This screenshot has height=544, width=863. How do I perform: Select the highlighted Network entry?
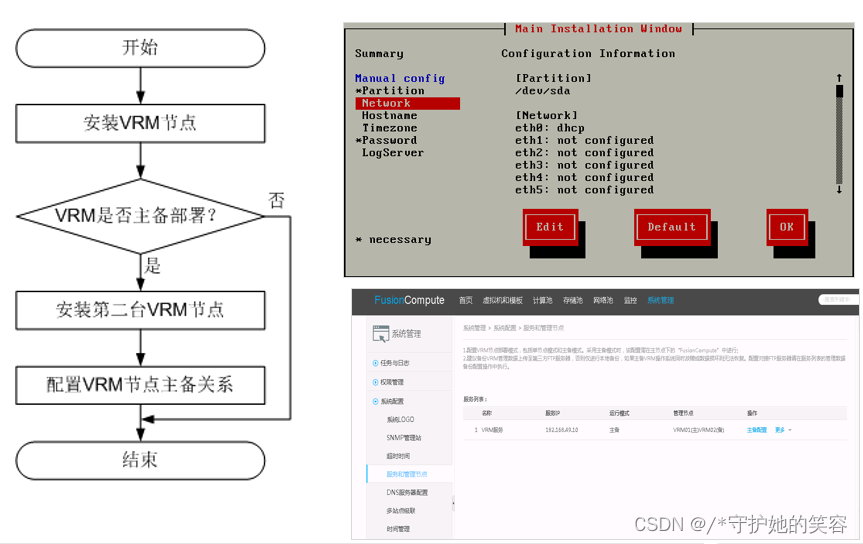pos(407,104)
